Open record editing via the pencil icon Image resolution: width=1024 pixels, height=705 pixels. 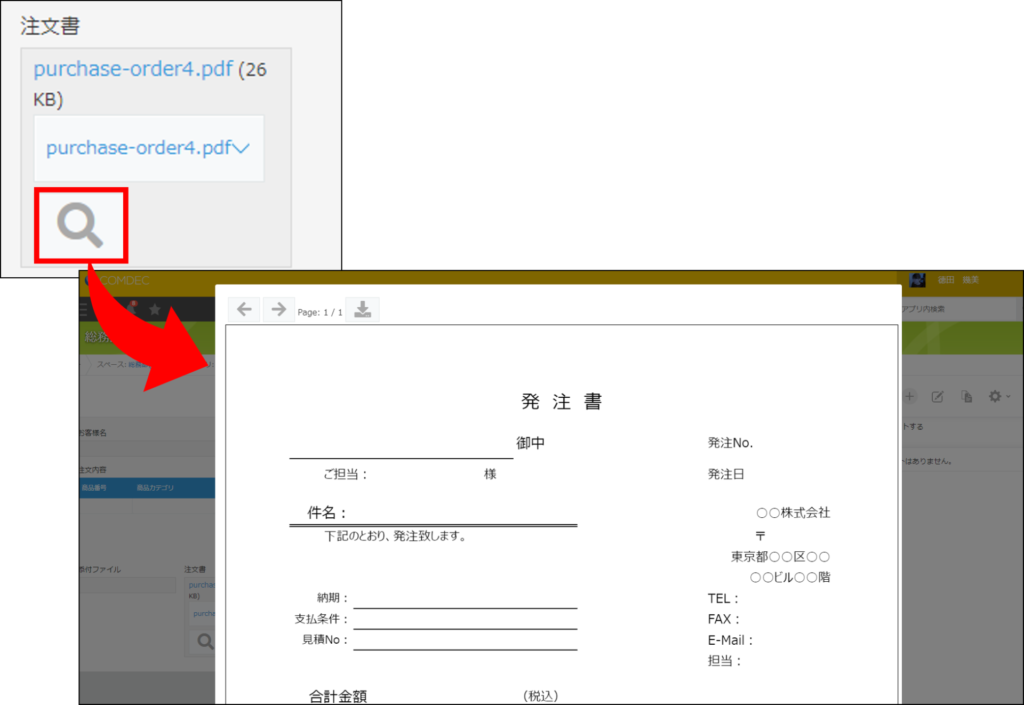pyautogui.click(x=938, y=396)
